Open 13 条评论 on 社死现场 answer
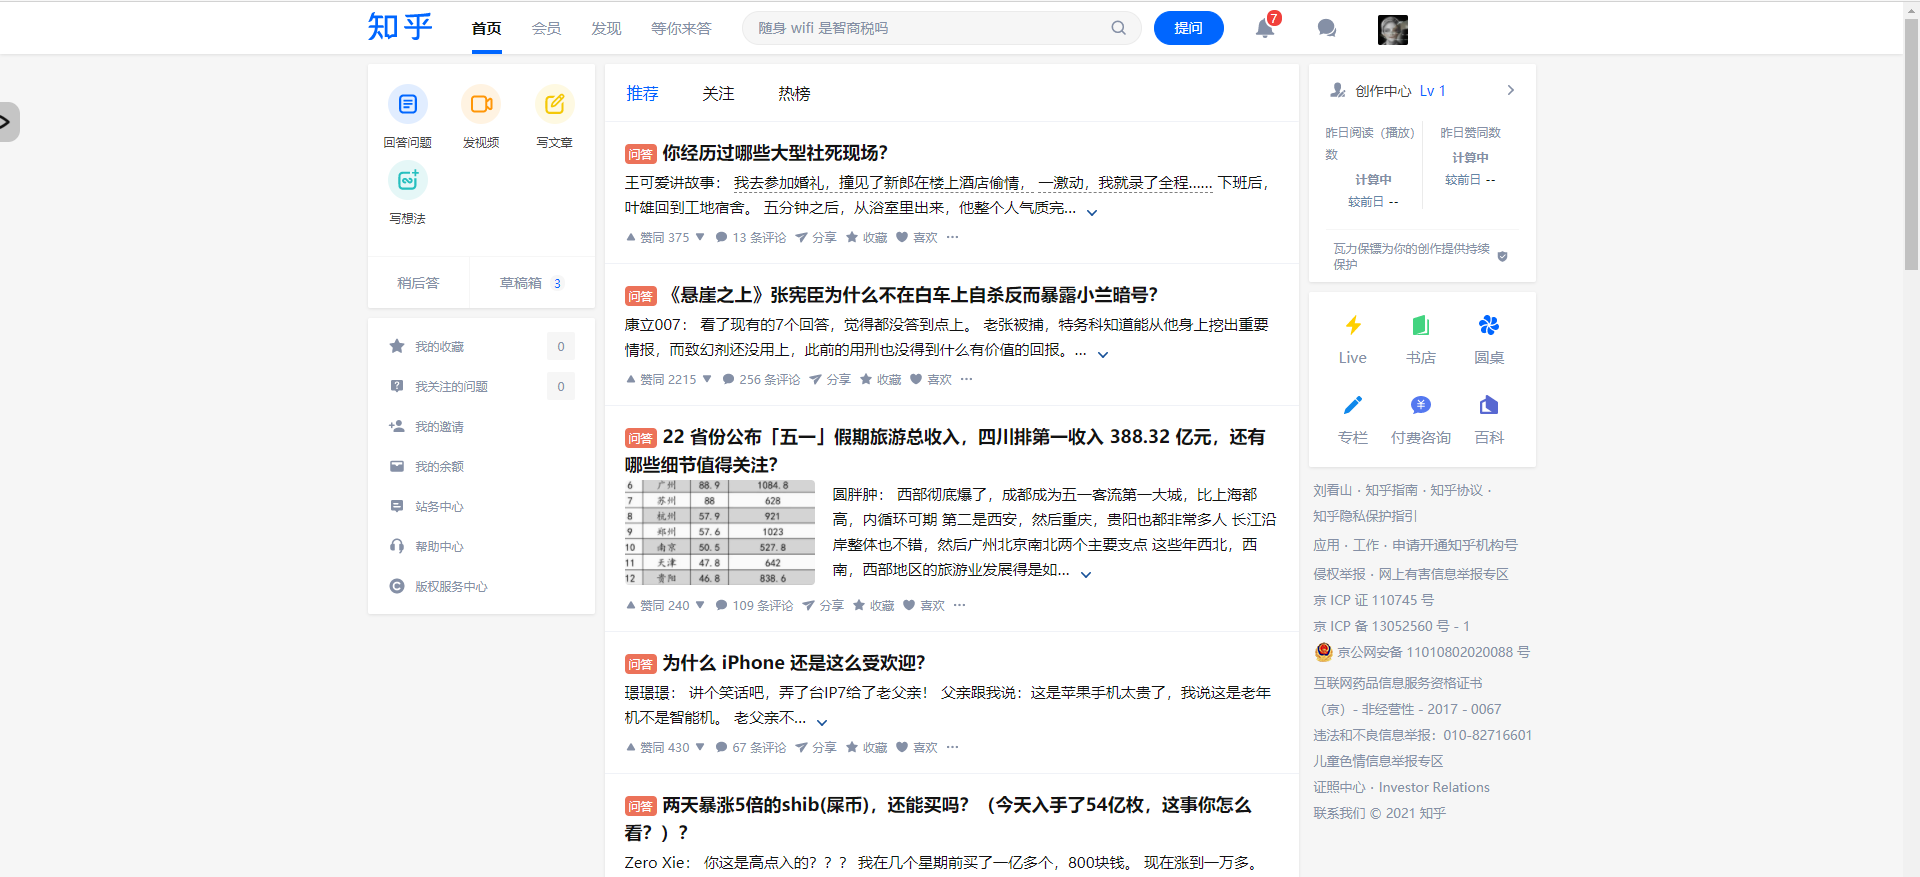This screenshot has width=1920, height=877. point(751,238)
